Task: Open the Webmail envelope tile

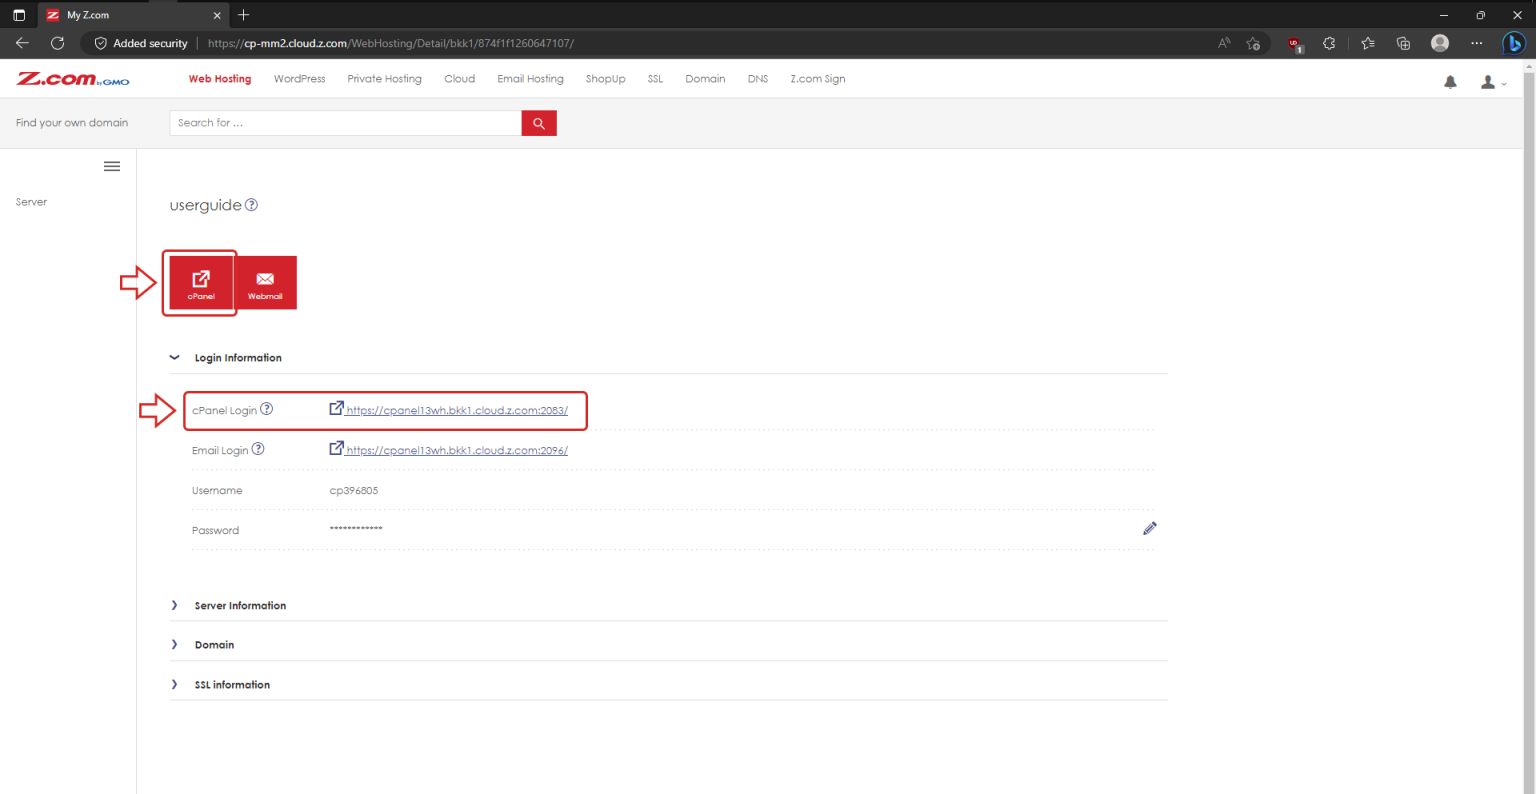Action: click(265, 283)
